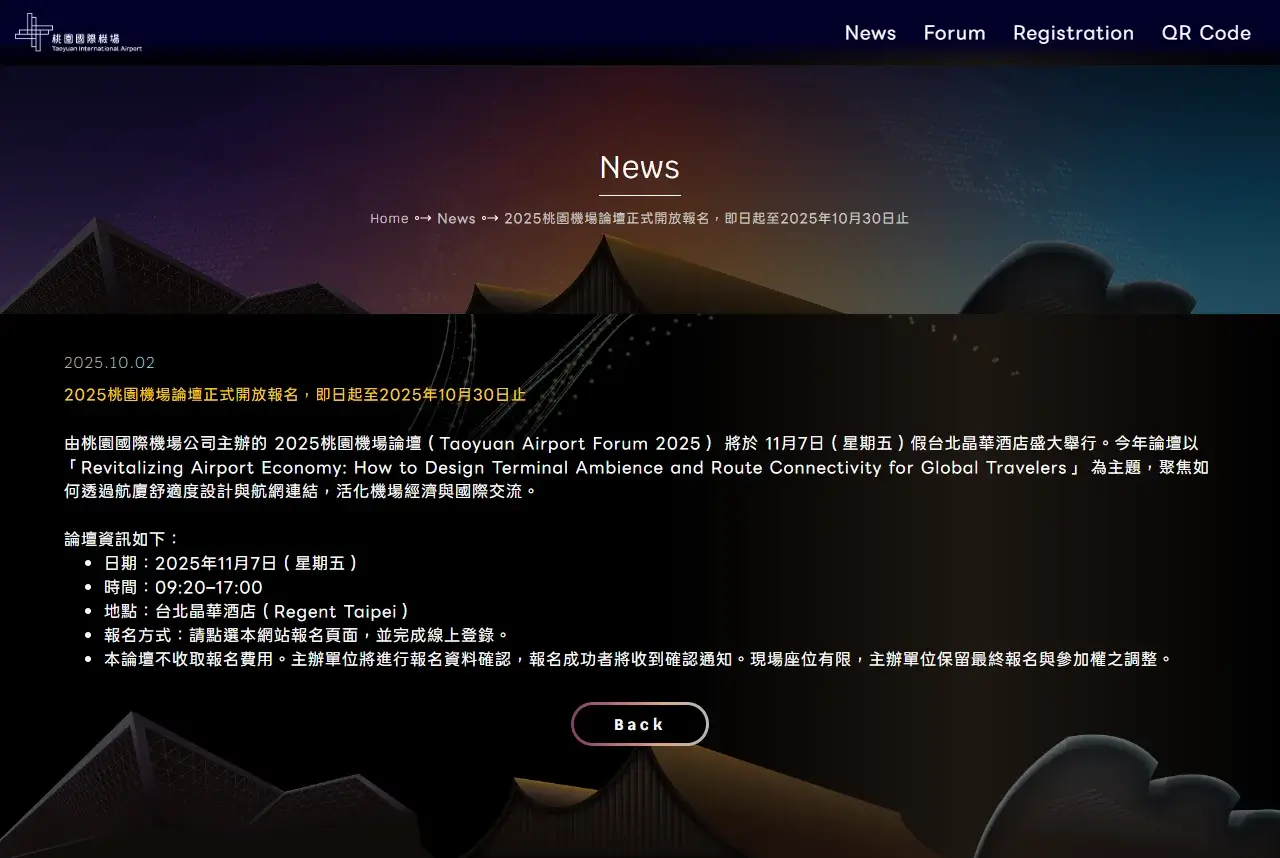Viewport: 1280px width, 858px height.
Task: Click the breadcrumb arrow after Home
Action: (x=423, y=218)
